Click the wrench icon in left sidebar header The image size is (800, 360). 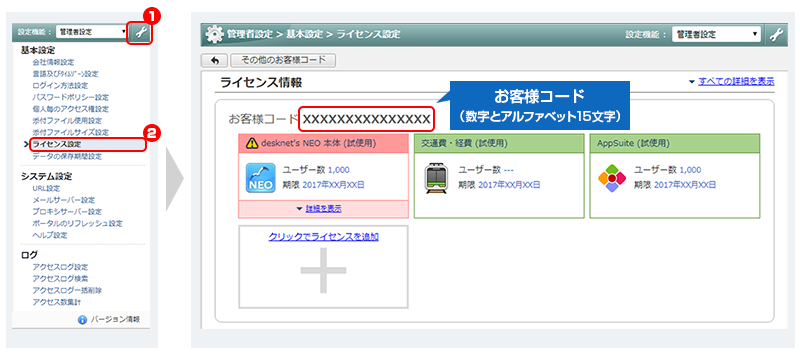[140, 34]
